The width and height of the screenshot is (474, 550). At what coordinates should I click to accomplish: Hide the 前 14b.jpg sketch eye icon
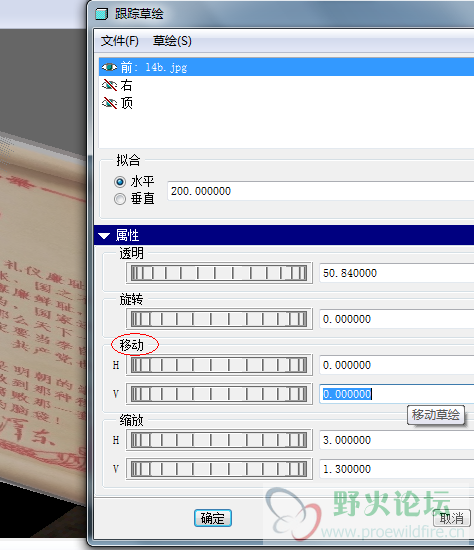pyautogui.click(x=109, y=67)
